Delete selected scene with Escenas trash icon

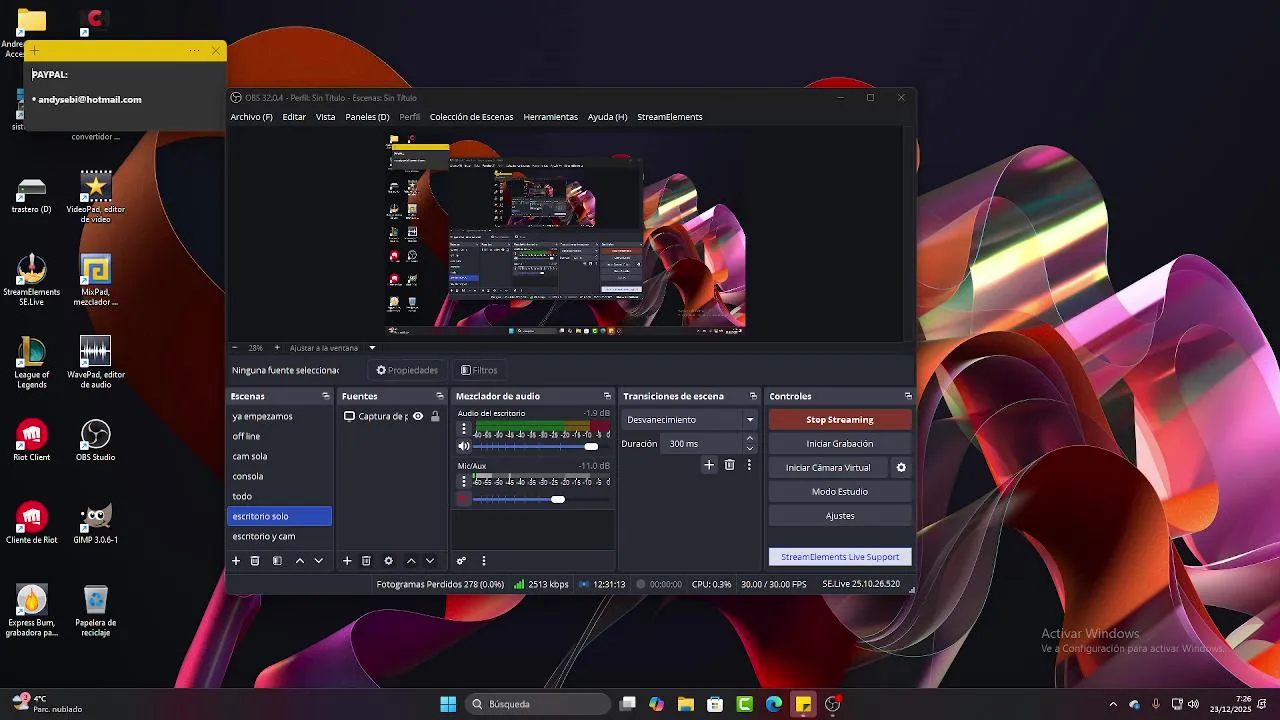pyautogui.click(x=255, y=561)
